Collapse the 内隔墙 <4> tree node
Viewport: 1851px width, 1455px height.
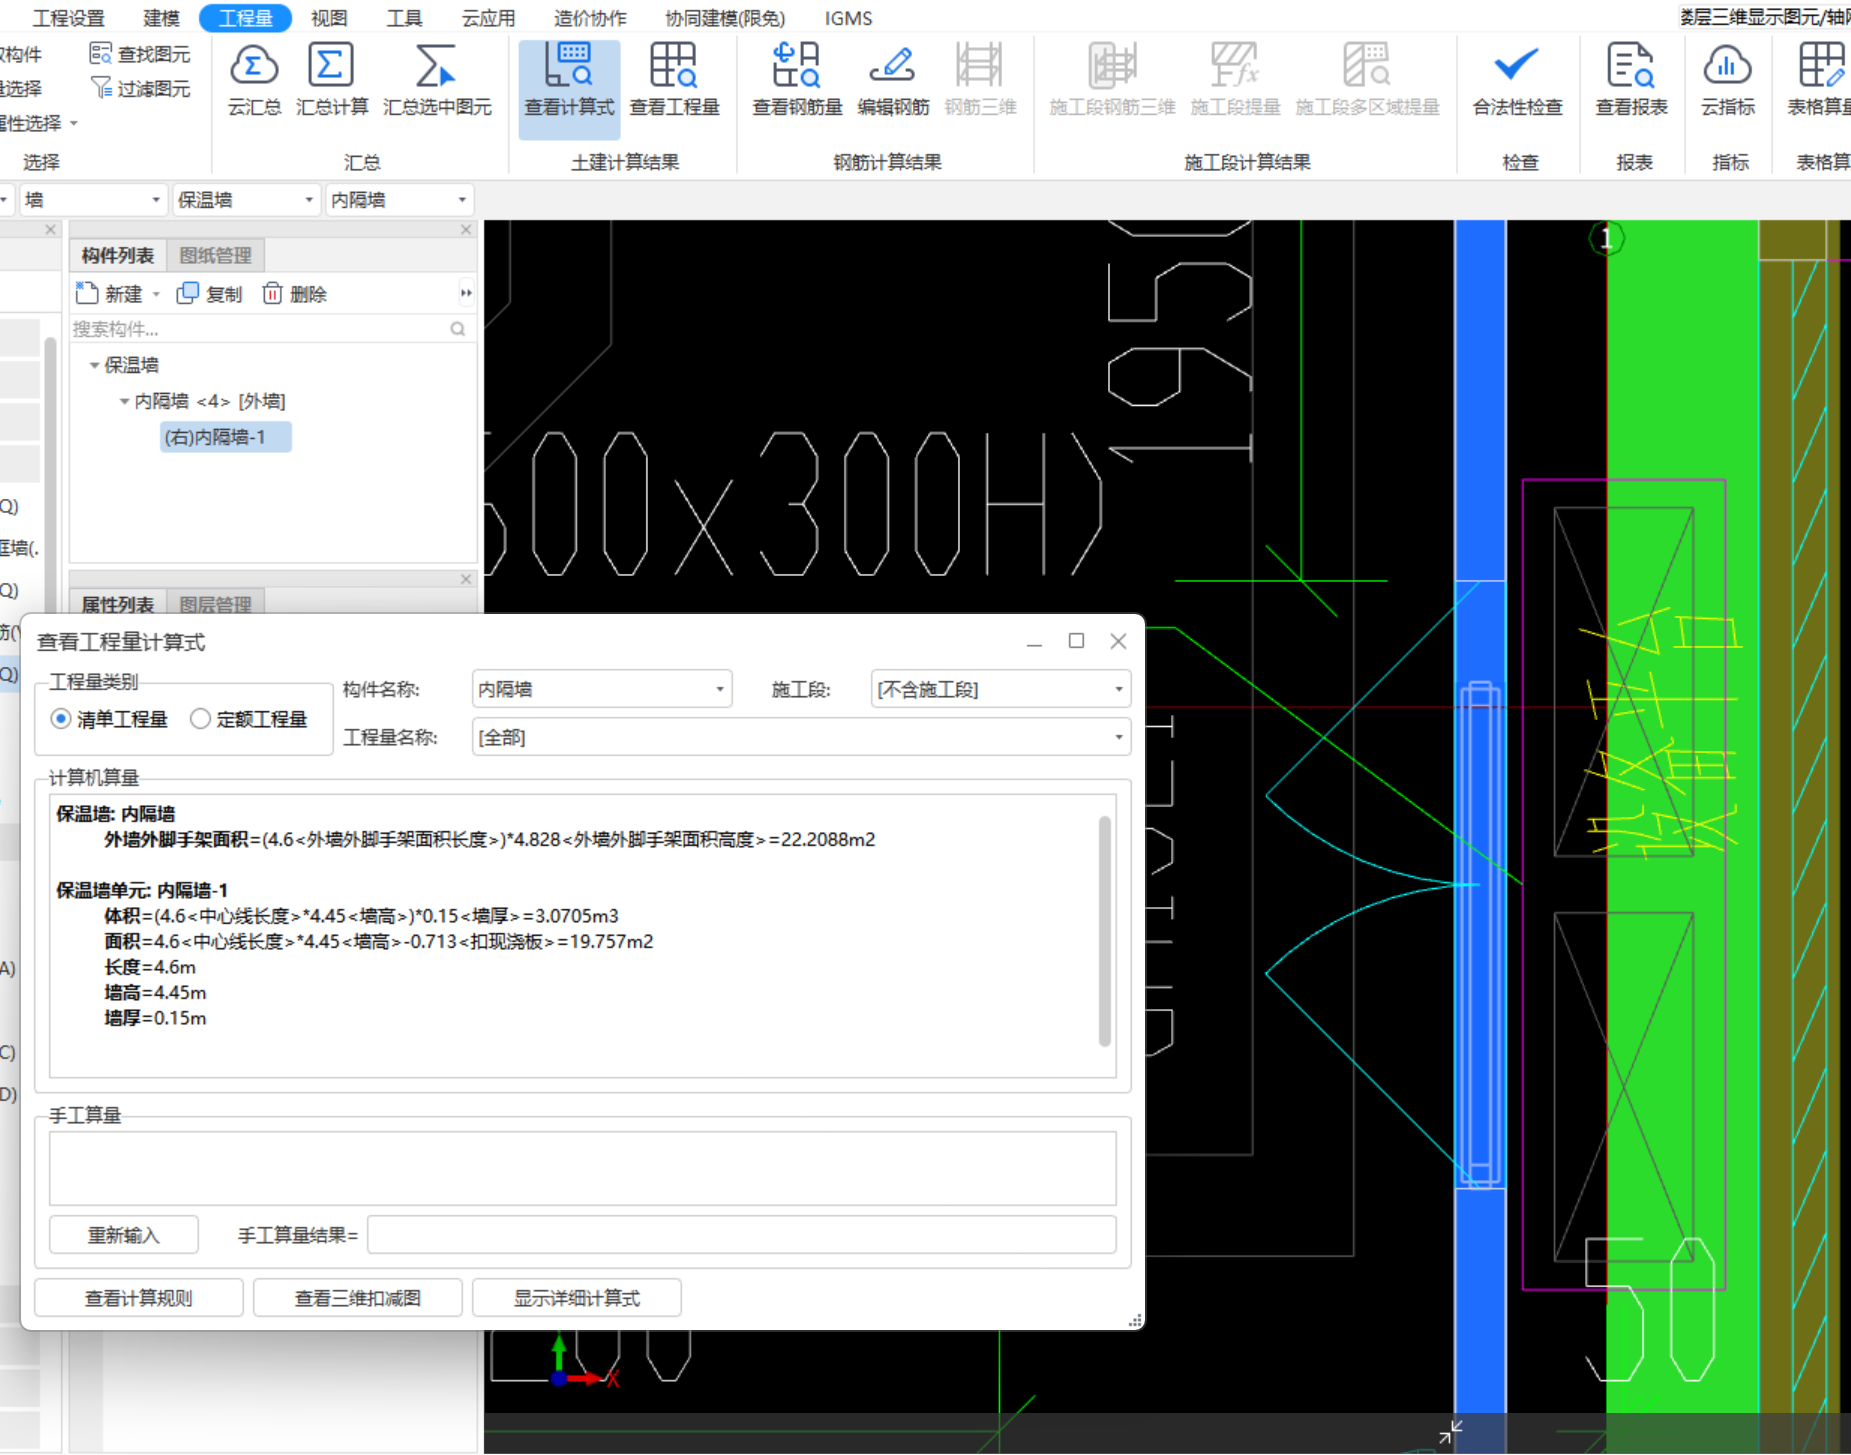click(x=124, y=401)
